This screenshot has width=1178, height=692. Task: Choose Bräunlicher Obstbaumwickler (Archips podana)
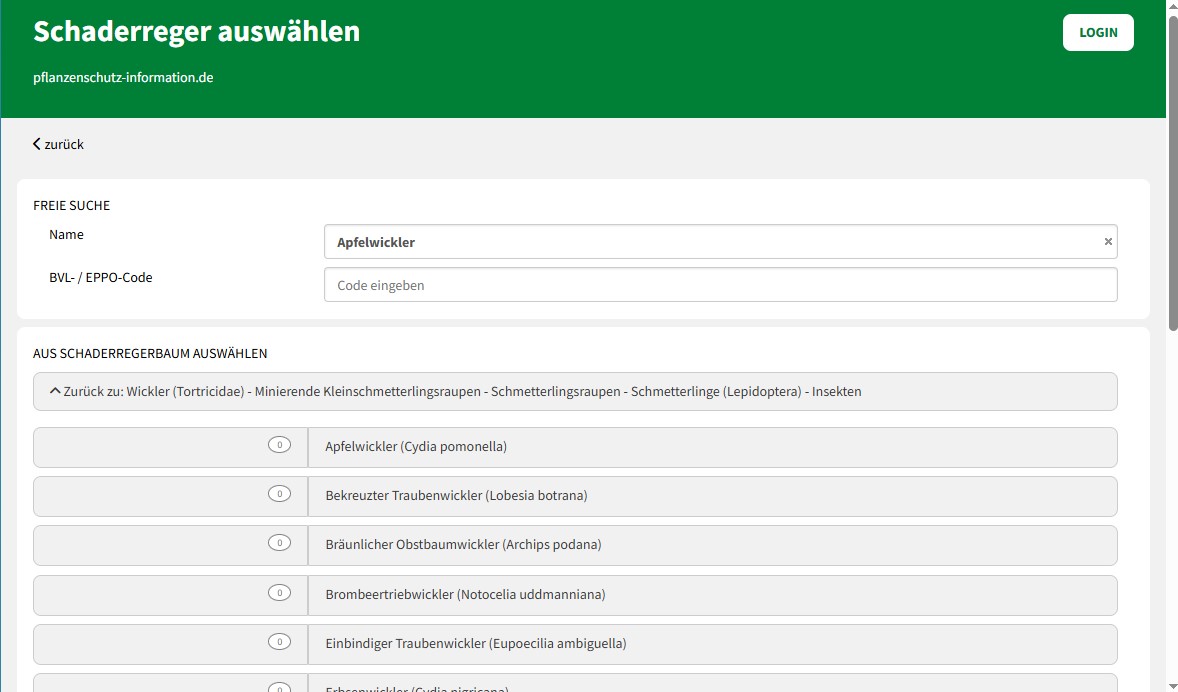463,545
